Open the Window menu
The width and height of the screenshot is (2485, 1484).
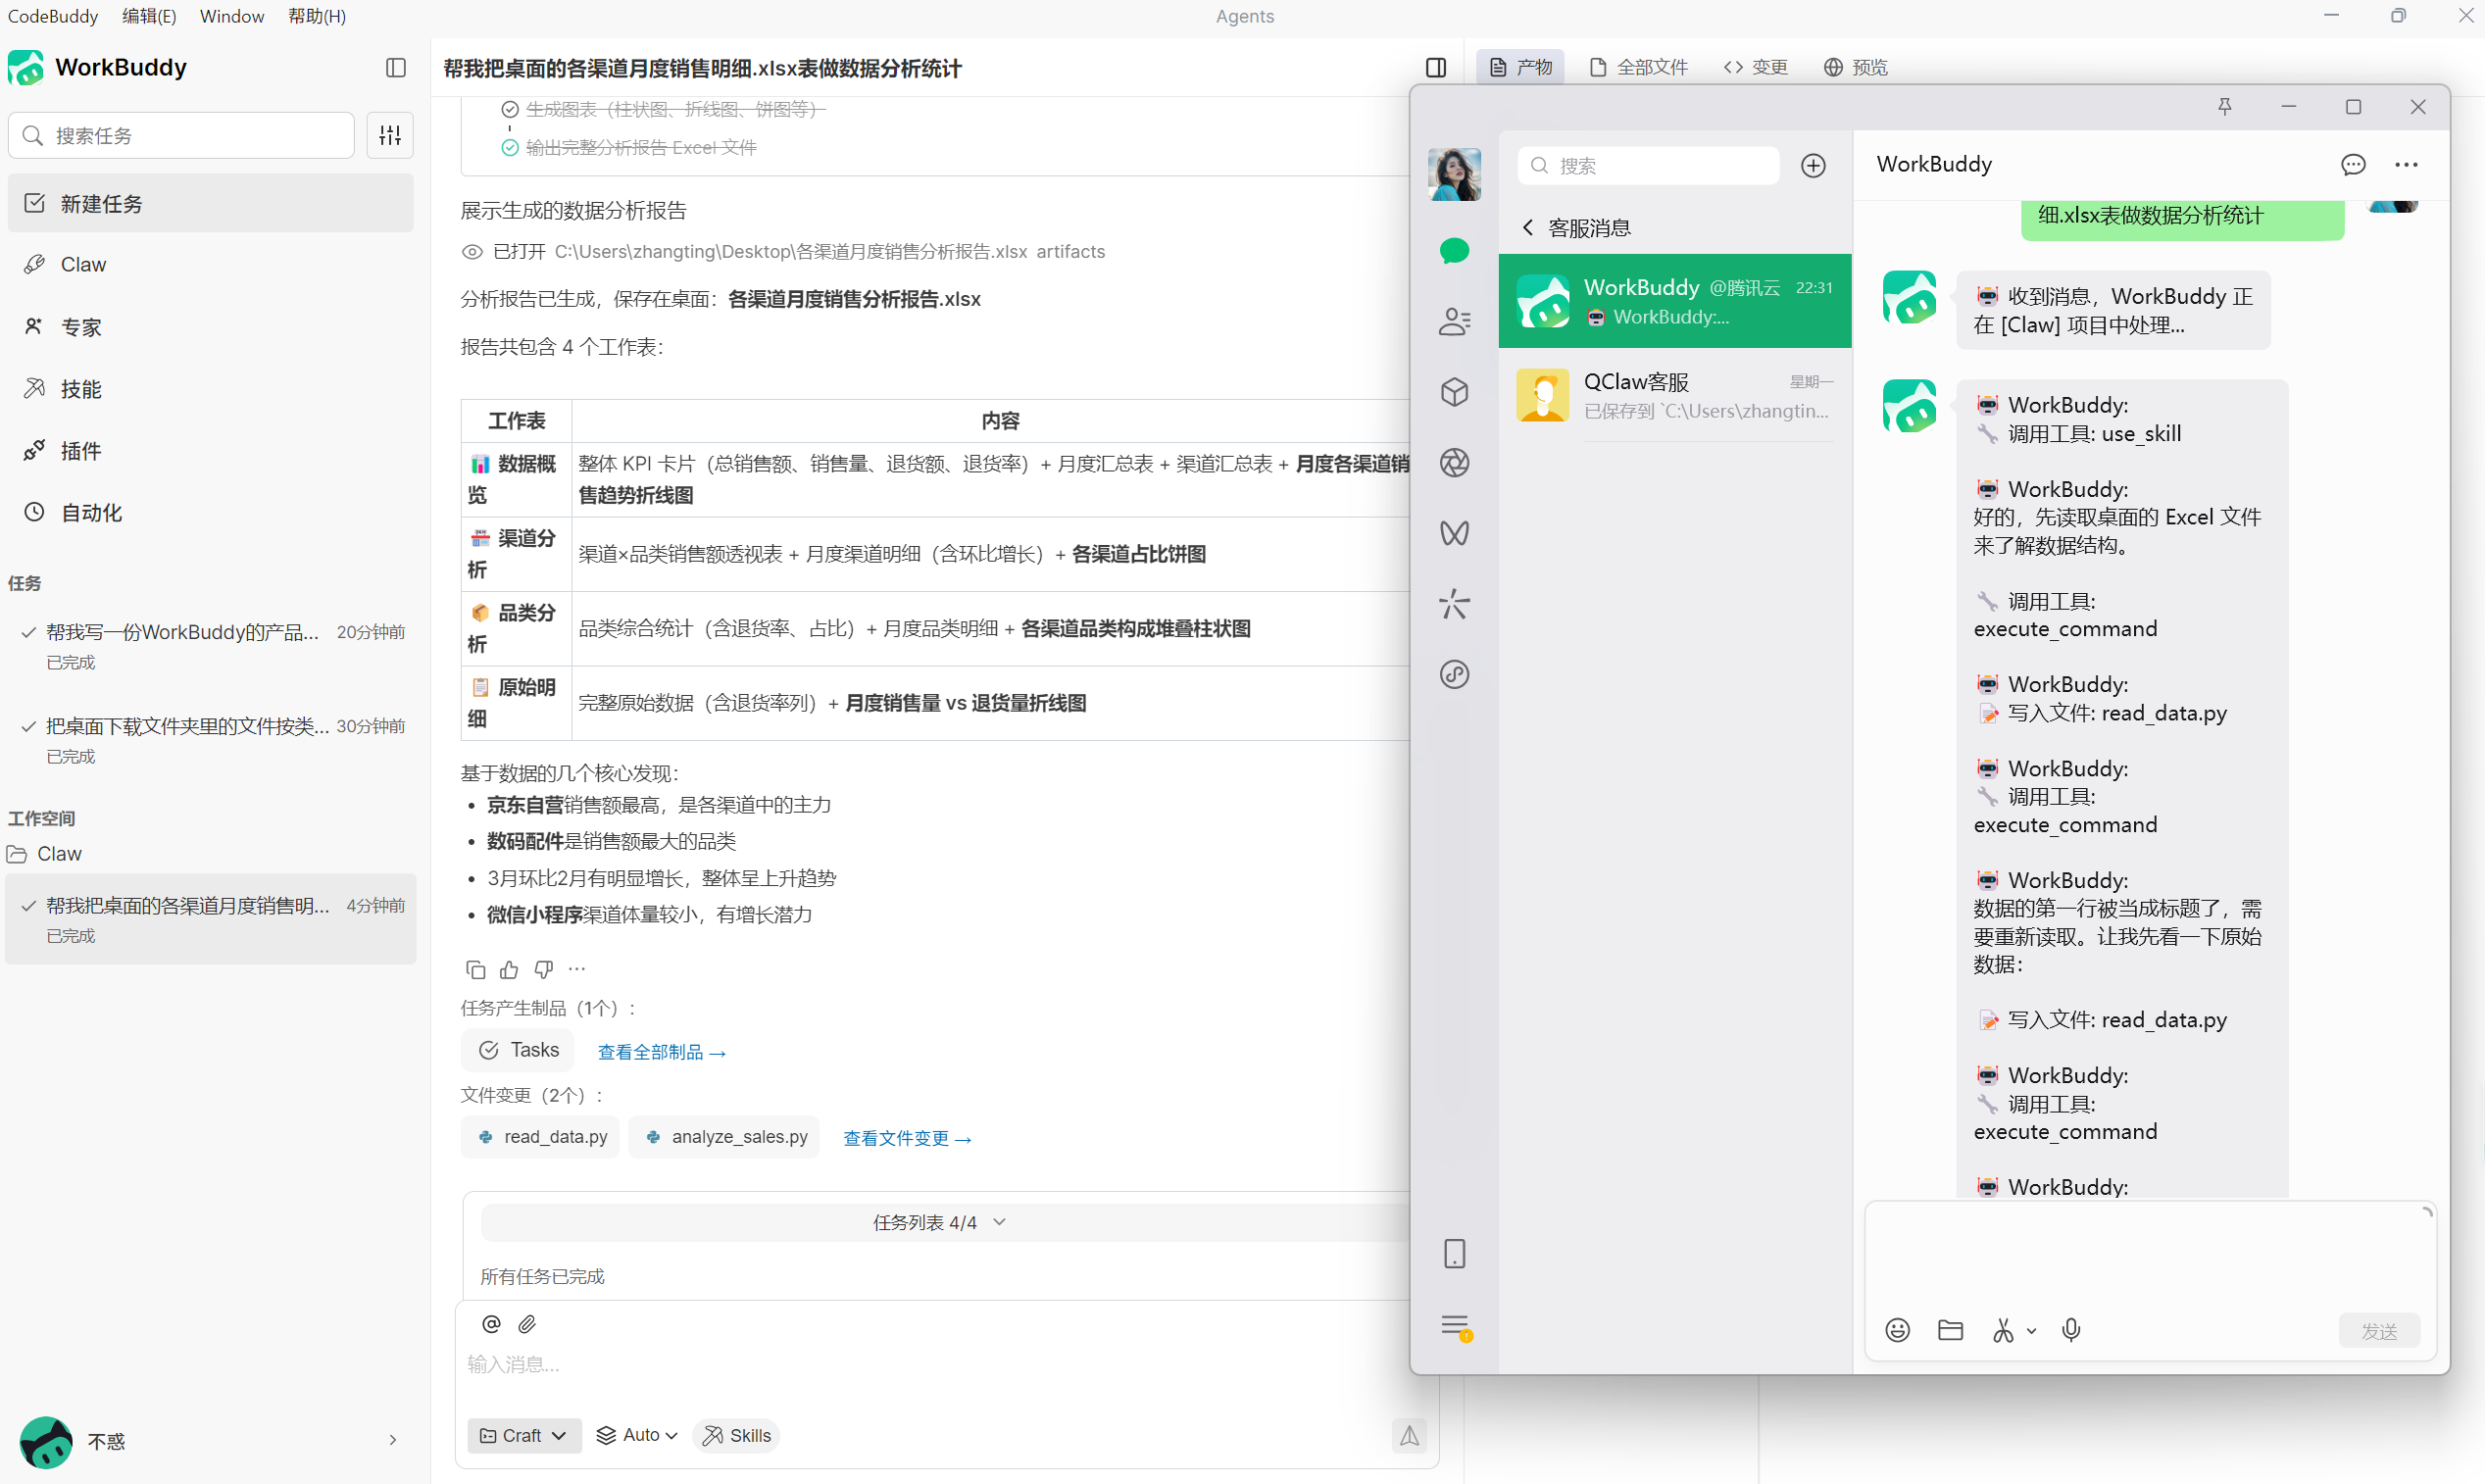[232, 16]
